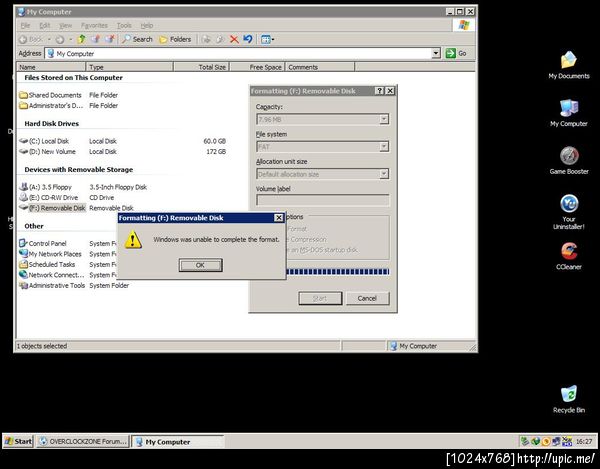Click the Back toolbar button
The width and height of the screenshot is (600, 469).
click(31, 39)
